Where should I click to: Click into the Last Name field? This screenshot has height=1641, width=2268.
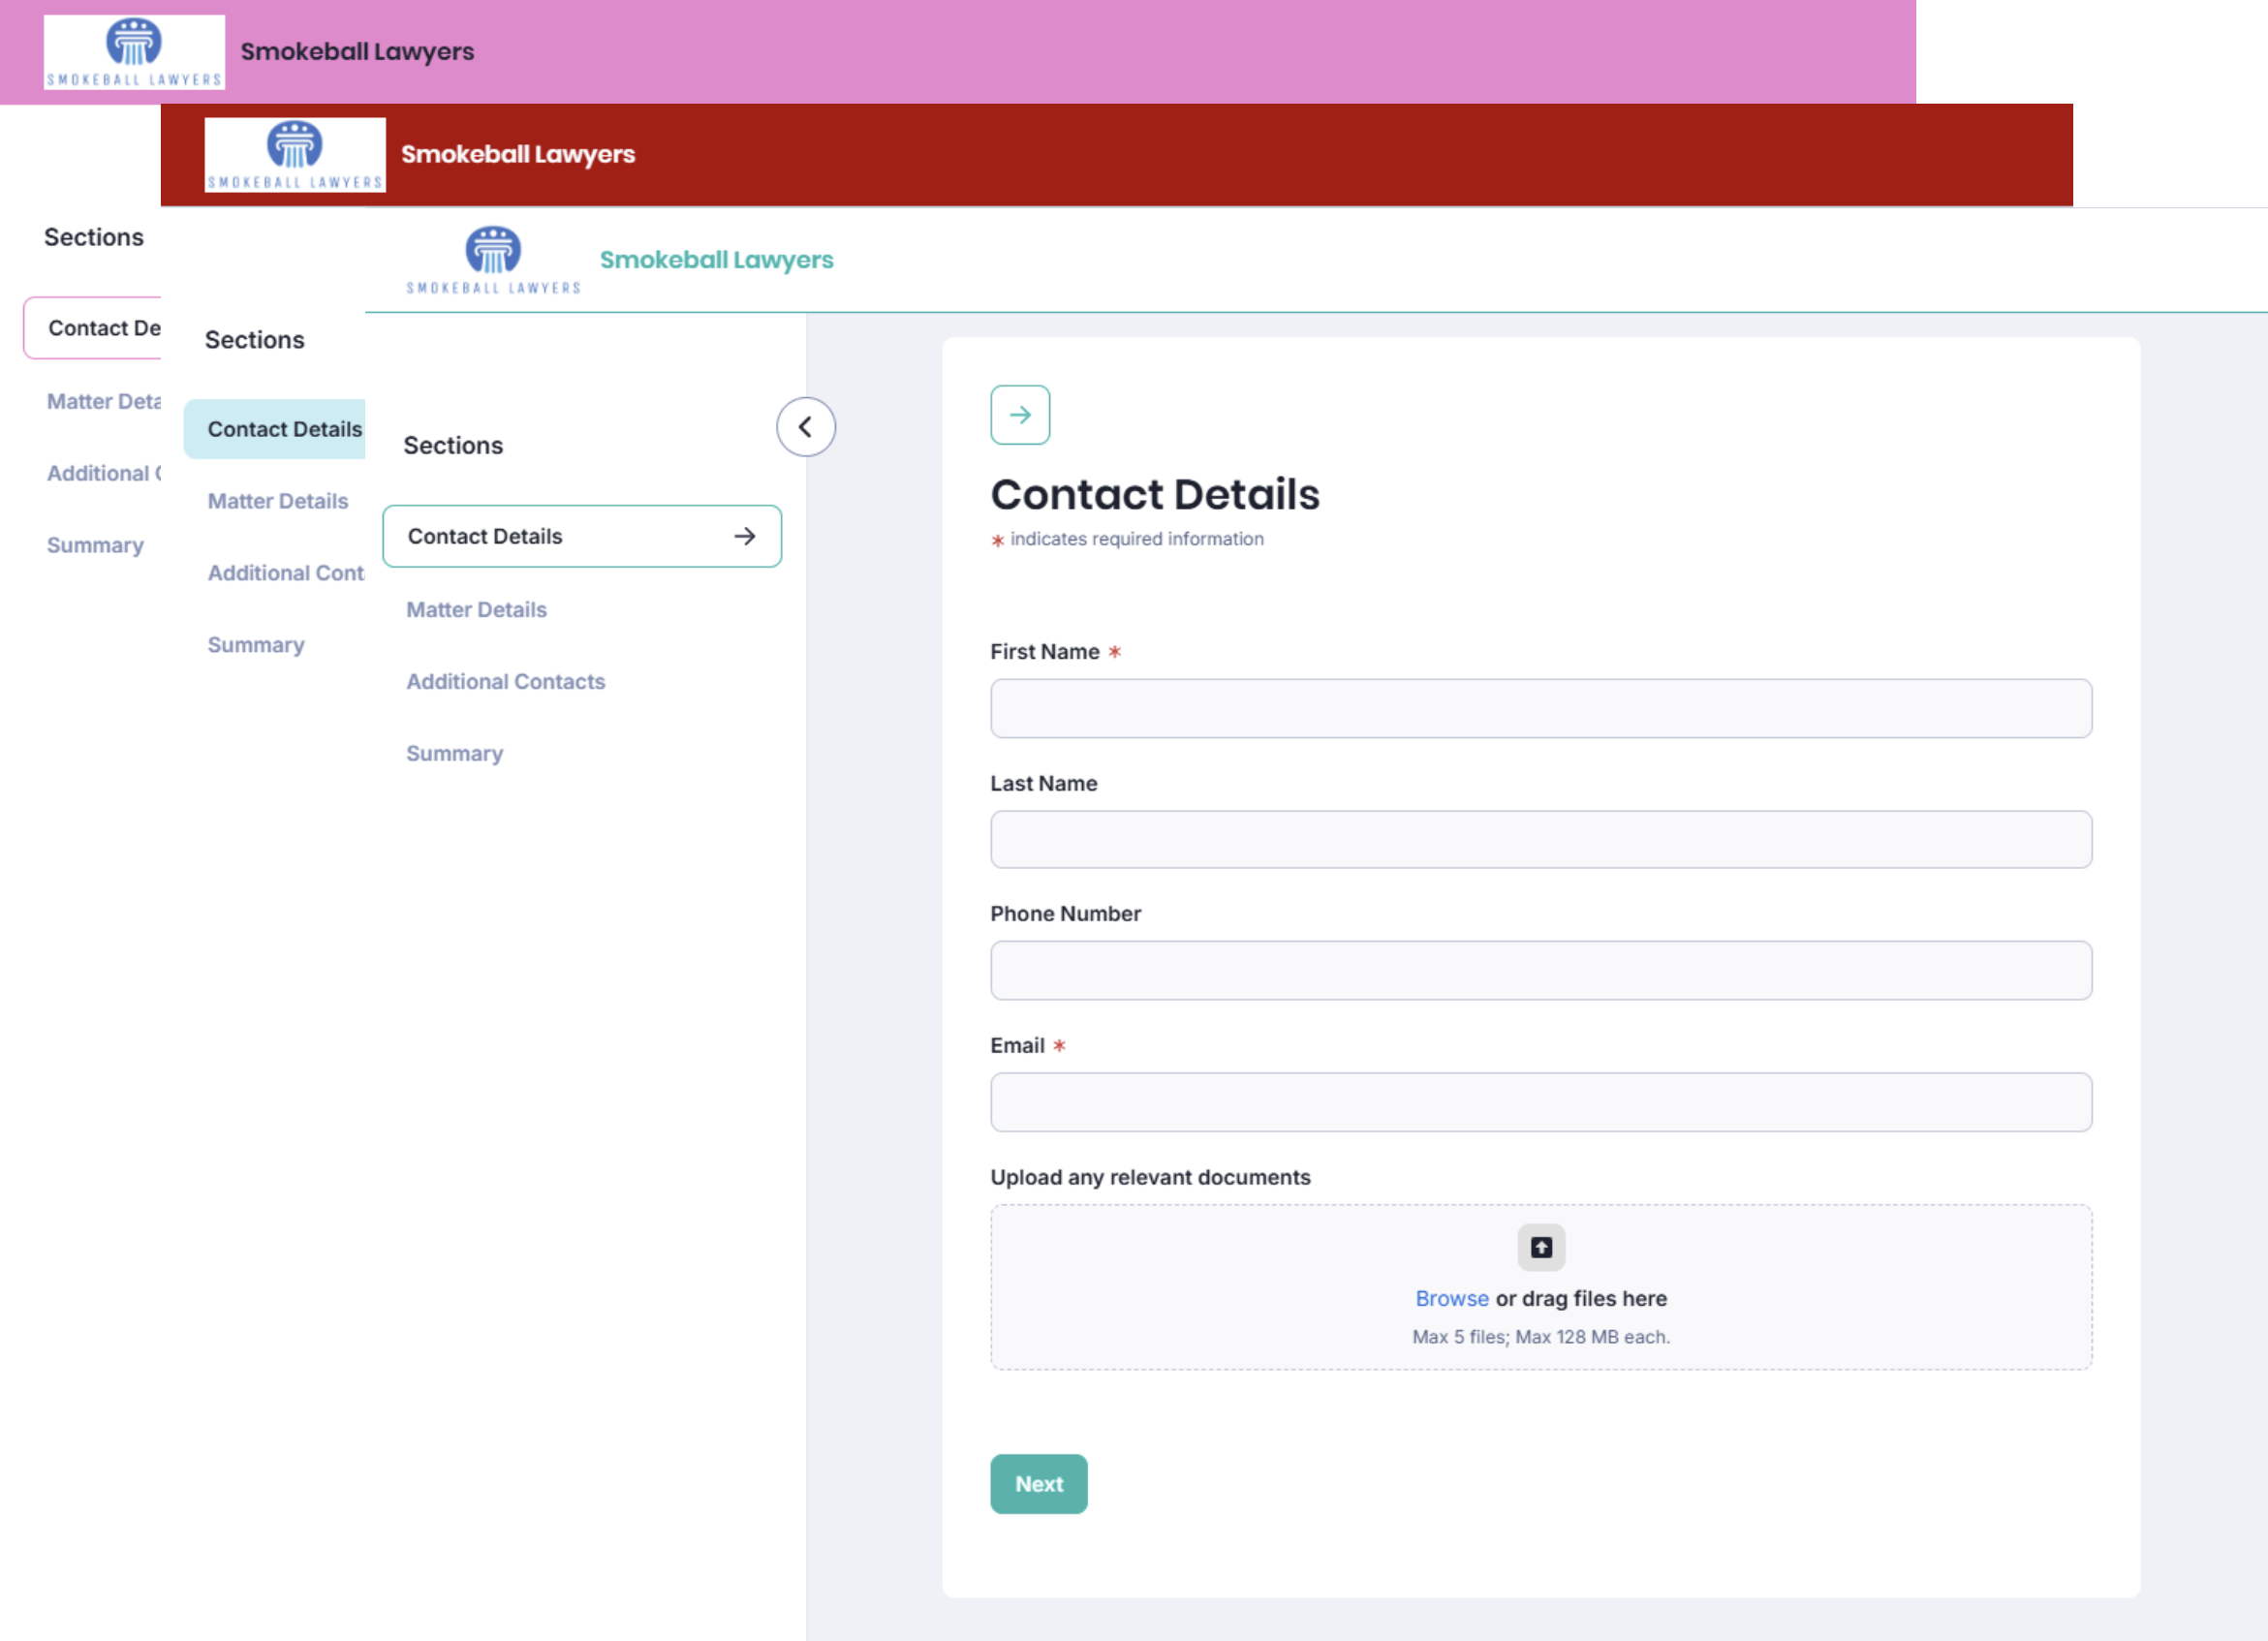click(1540, 839)
